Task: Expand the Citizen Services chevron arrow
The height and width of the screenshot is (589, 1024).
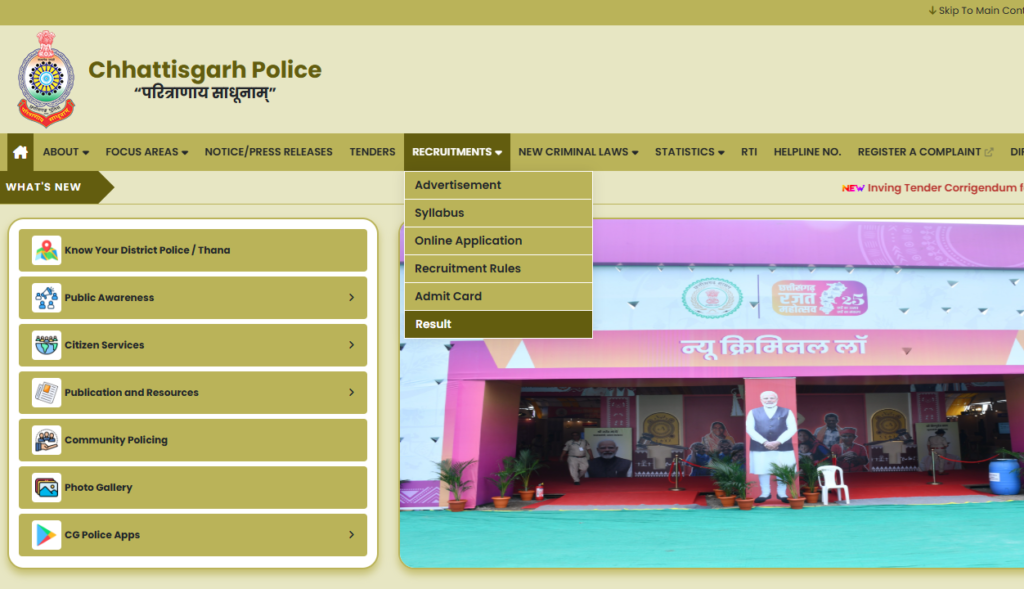Action: pos(351,345)
